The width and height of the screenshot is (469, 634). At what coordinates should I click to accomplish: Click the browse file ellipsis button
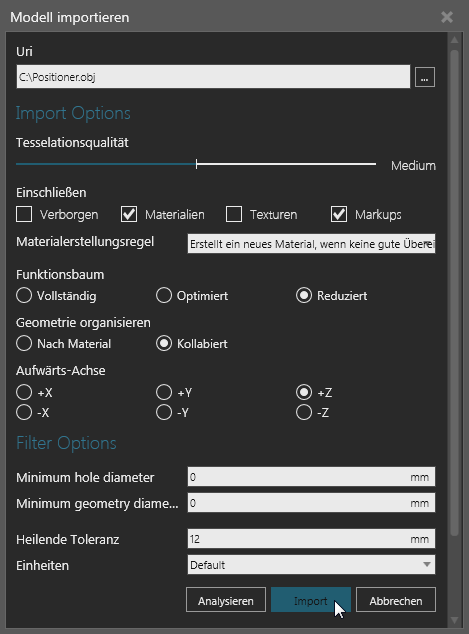pyautogui.click(x=425, y=77)
